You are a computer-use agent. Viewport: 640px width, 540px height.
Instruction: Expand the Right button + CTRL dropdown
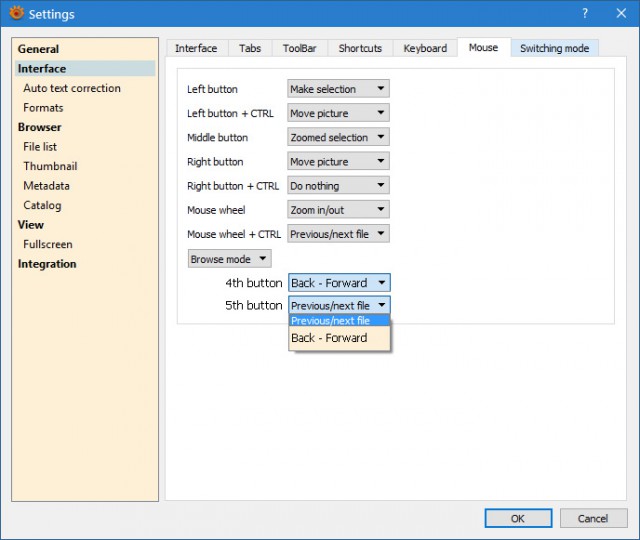(338, 185)
